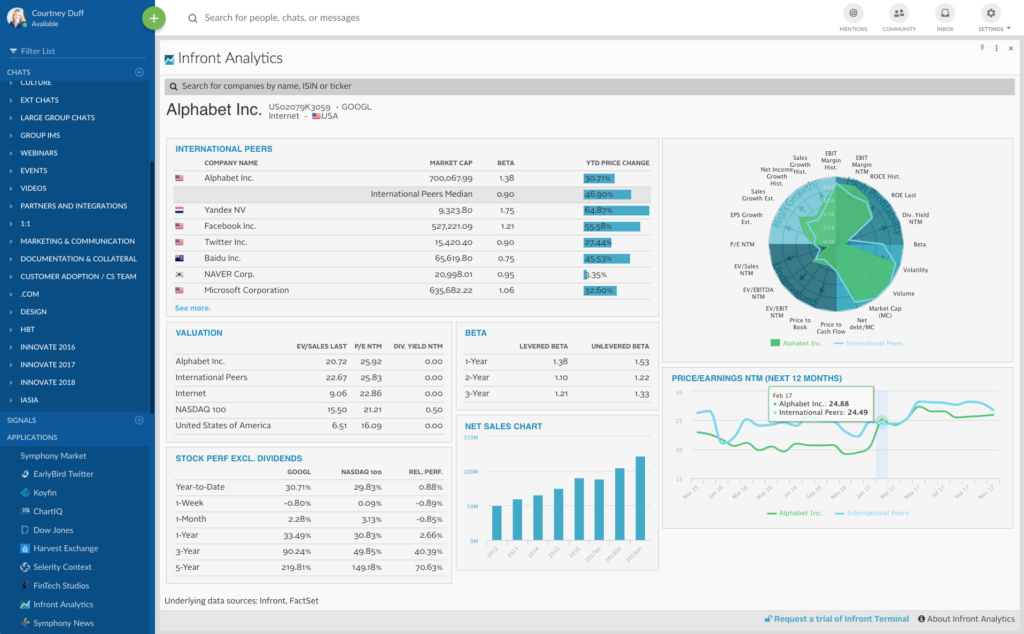
Task: Focus the top people and chats search field
Action: coord(282,18)
